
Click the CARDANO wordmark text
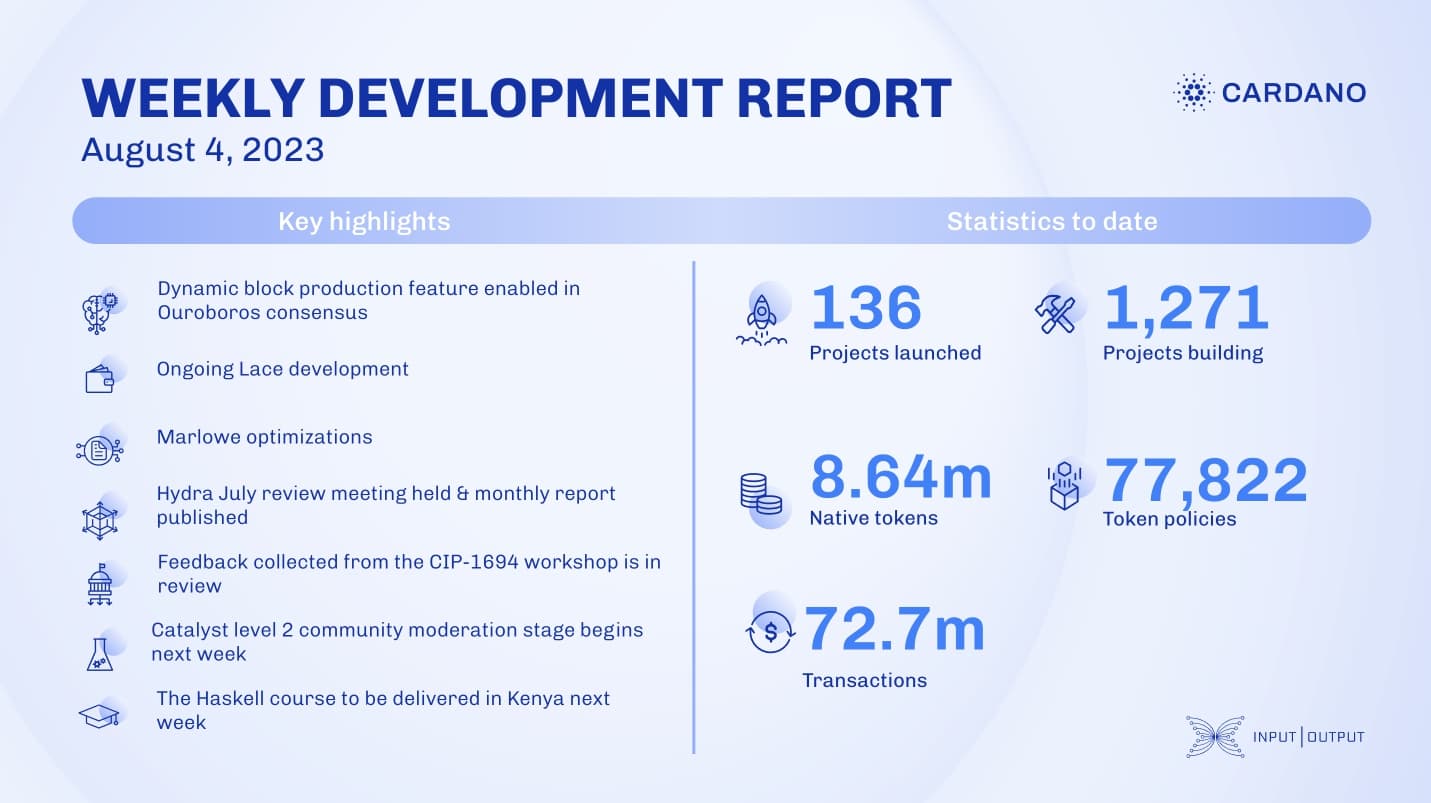click(x=1294, y=93)
